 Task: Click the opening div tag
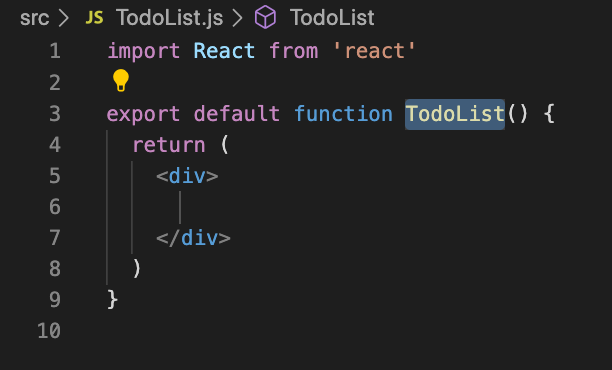click(187, 176)
